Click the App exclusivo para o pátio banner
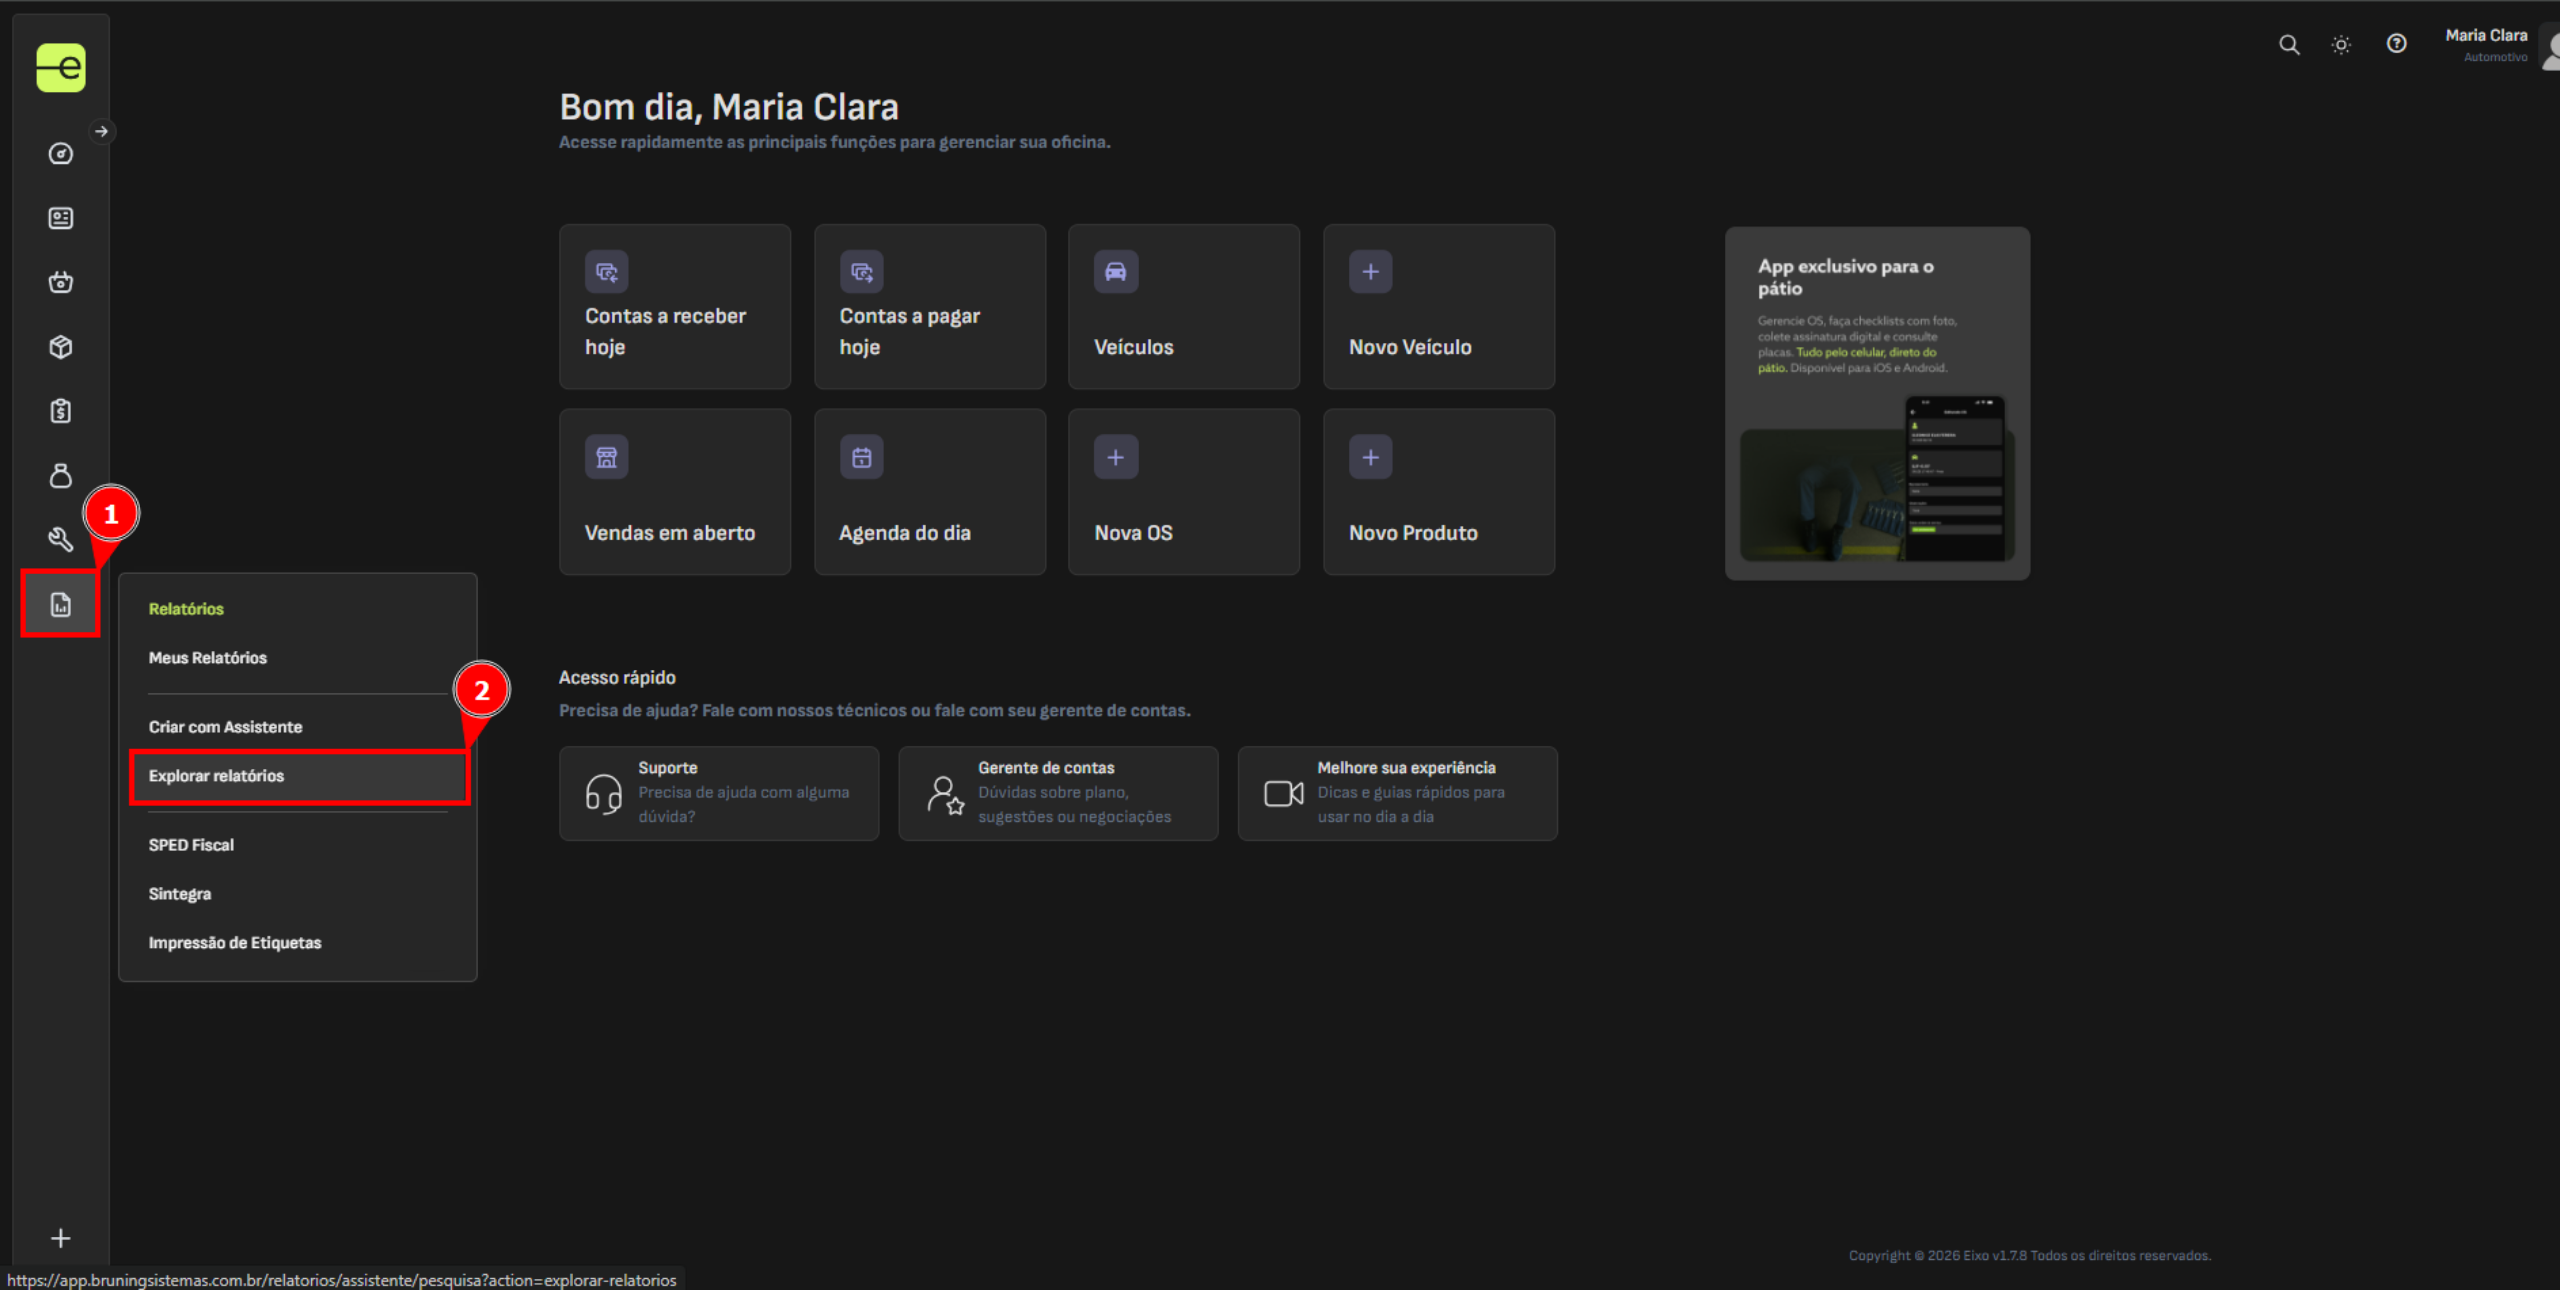This screenshot has width=2560, height=1290. [x=1877, y=403]
